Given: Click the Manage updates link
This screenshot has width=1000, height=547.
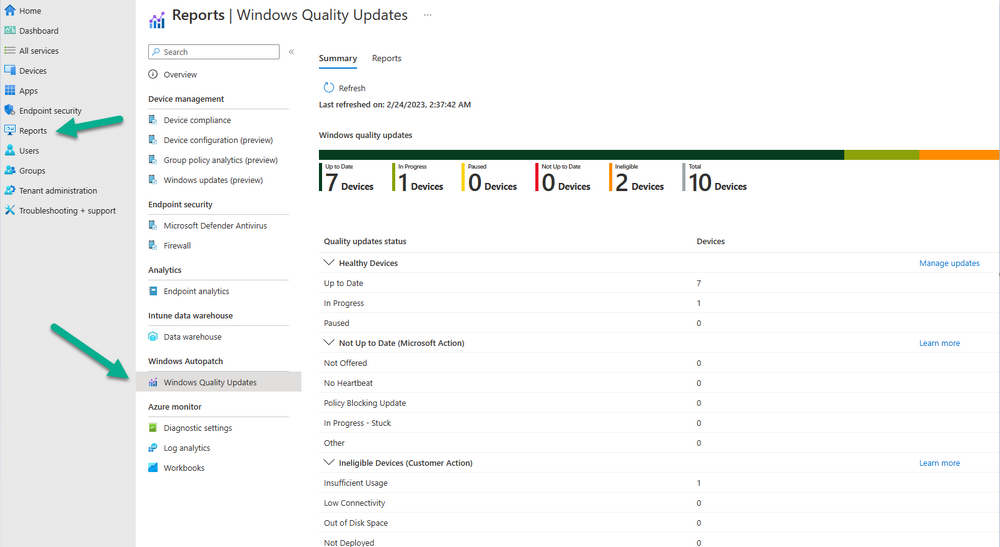Looking at the screenshot, I should point(949,263).
